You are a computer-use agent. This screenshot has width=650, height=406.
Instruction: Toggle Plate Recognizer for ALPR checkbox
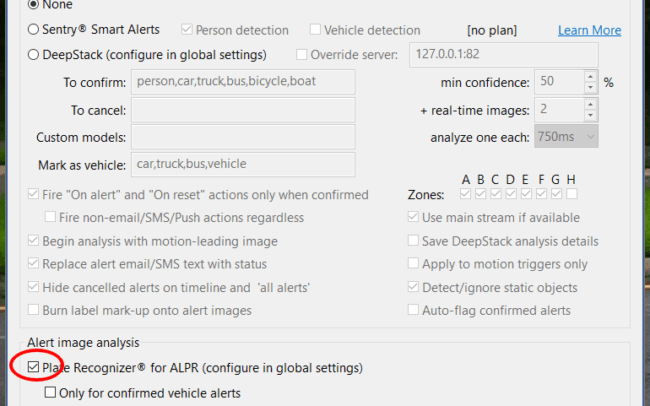pyautogui.click(x=33, y=367)
